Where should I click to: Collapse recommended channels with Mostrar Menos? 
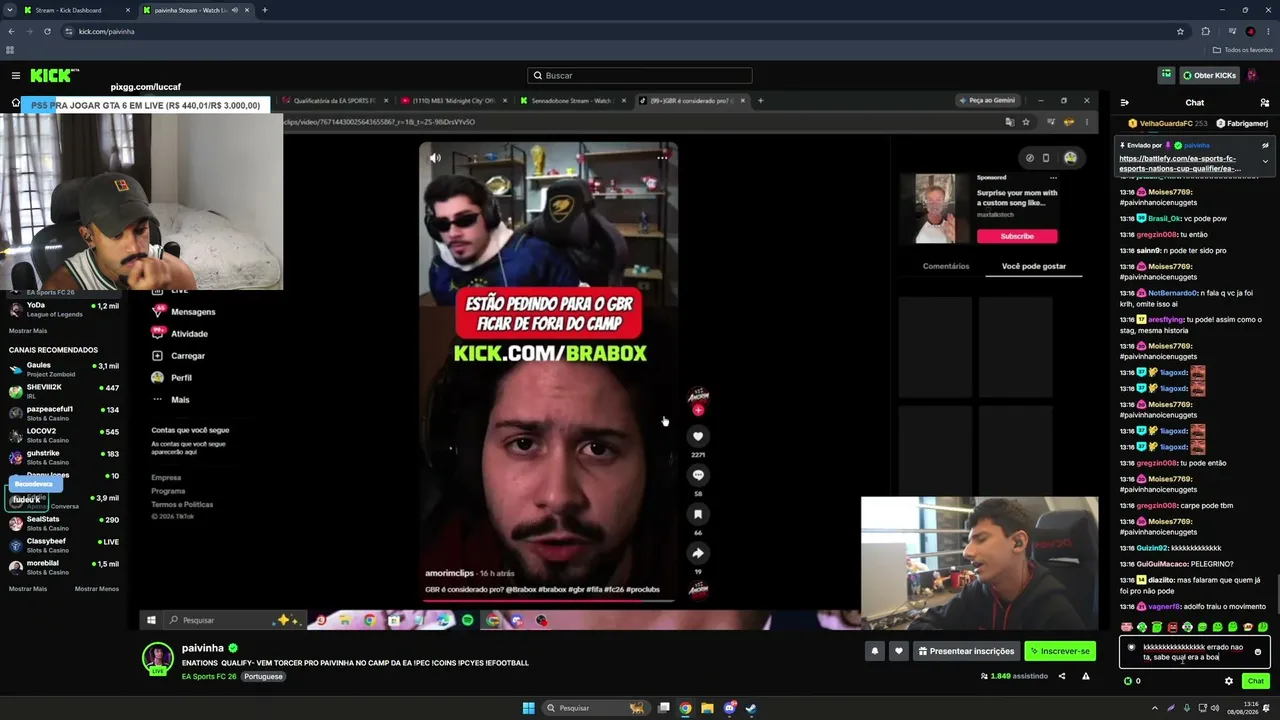coord(97,589)
